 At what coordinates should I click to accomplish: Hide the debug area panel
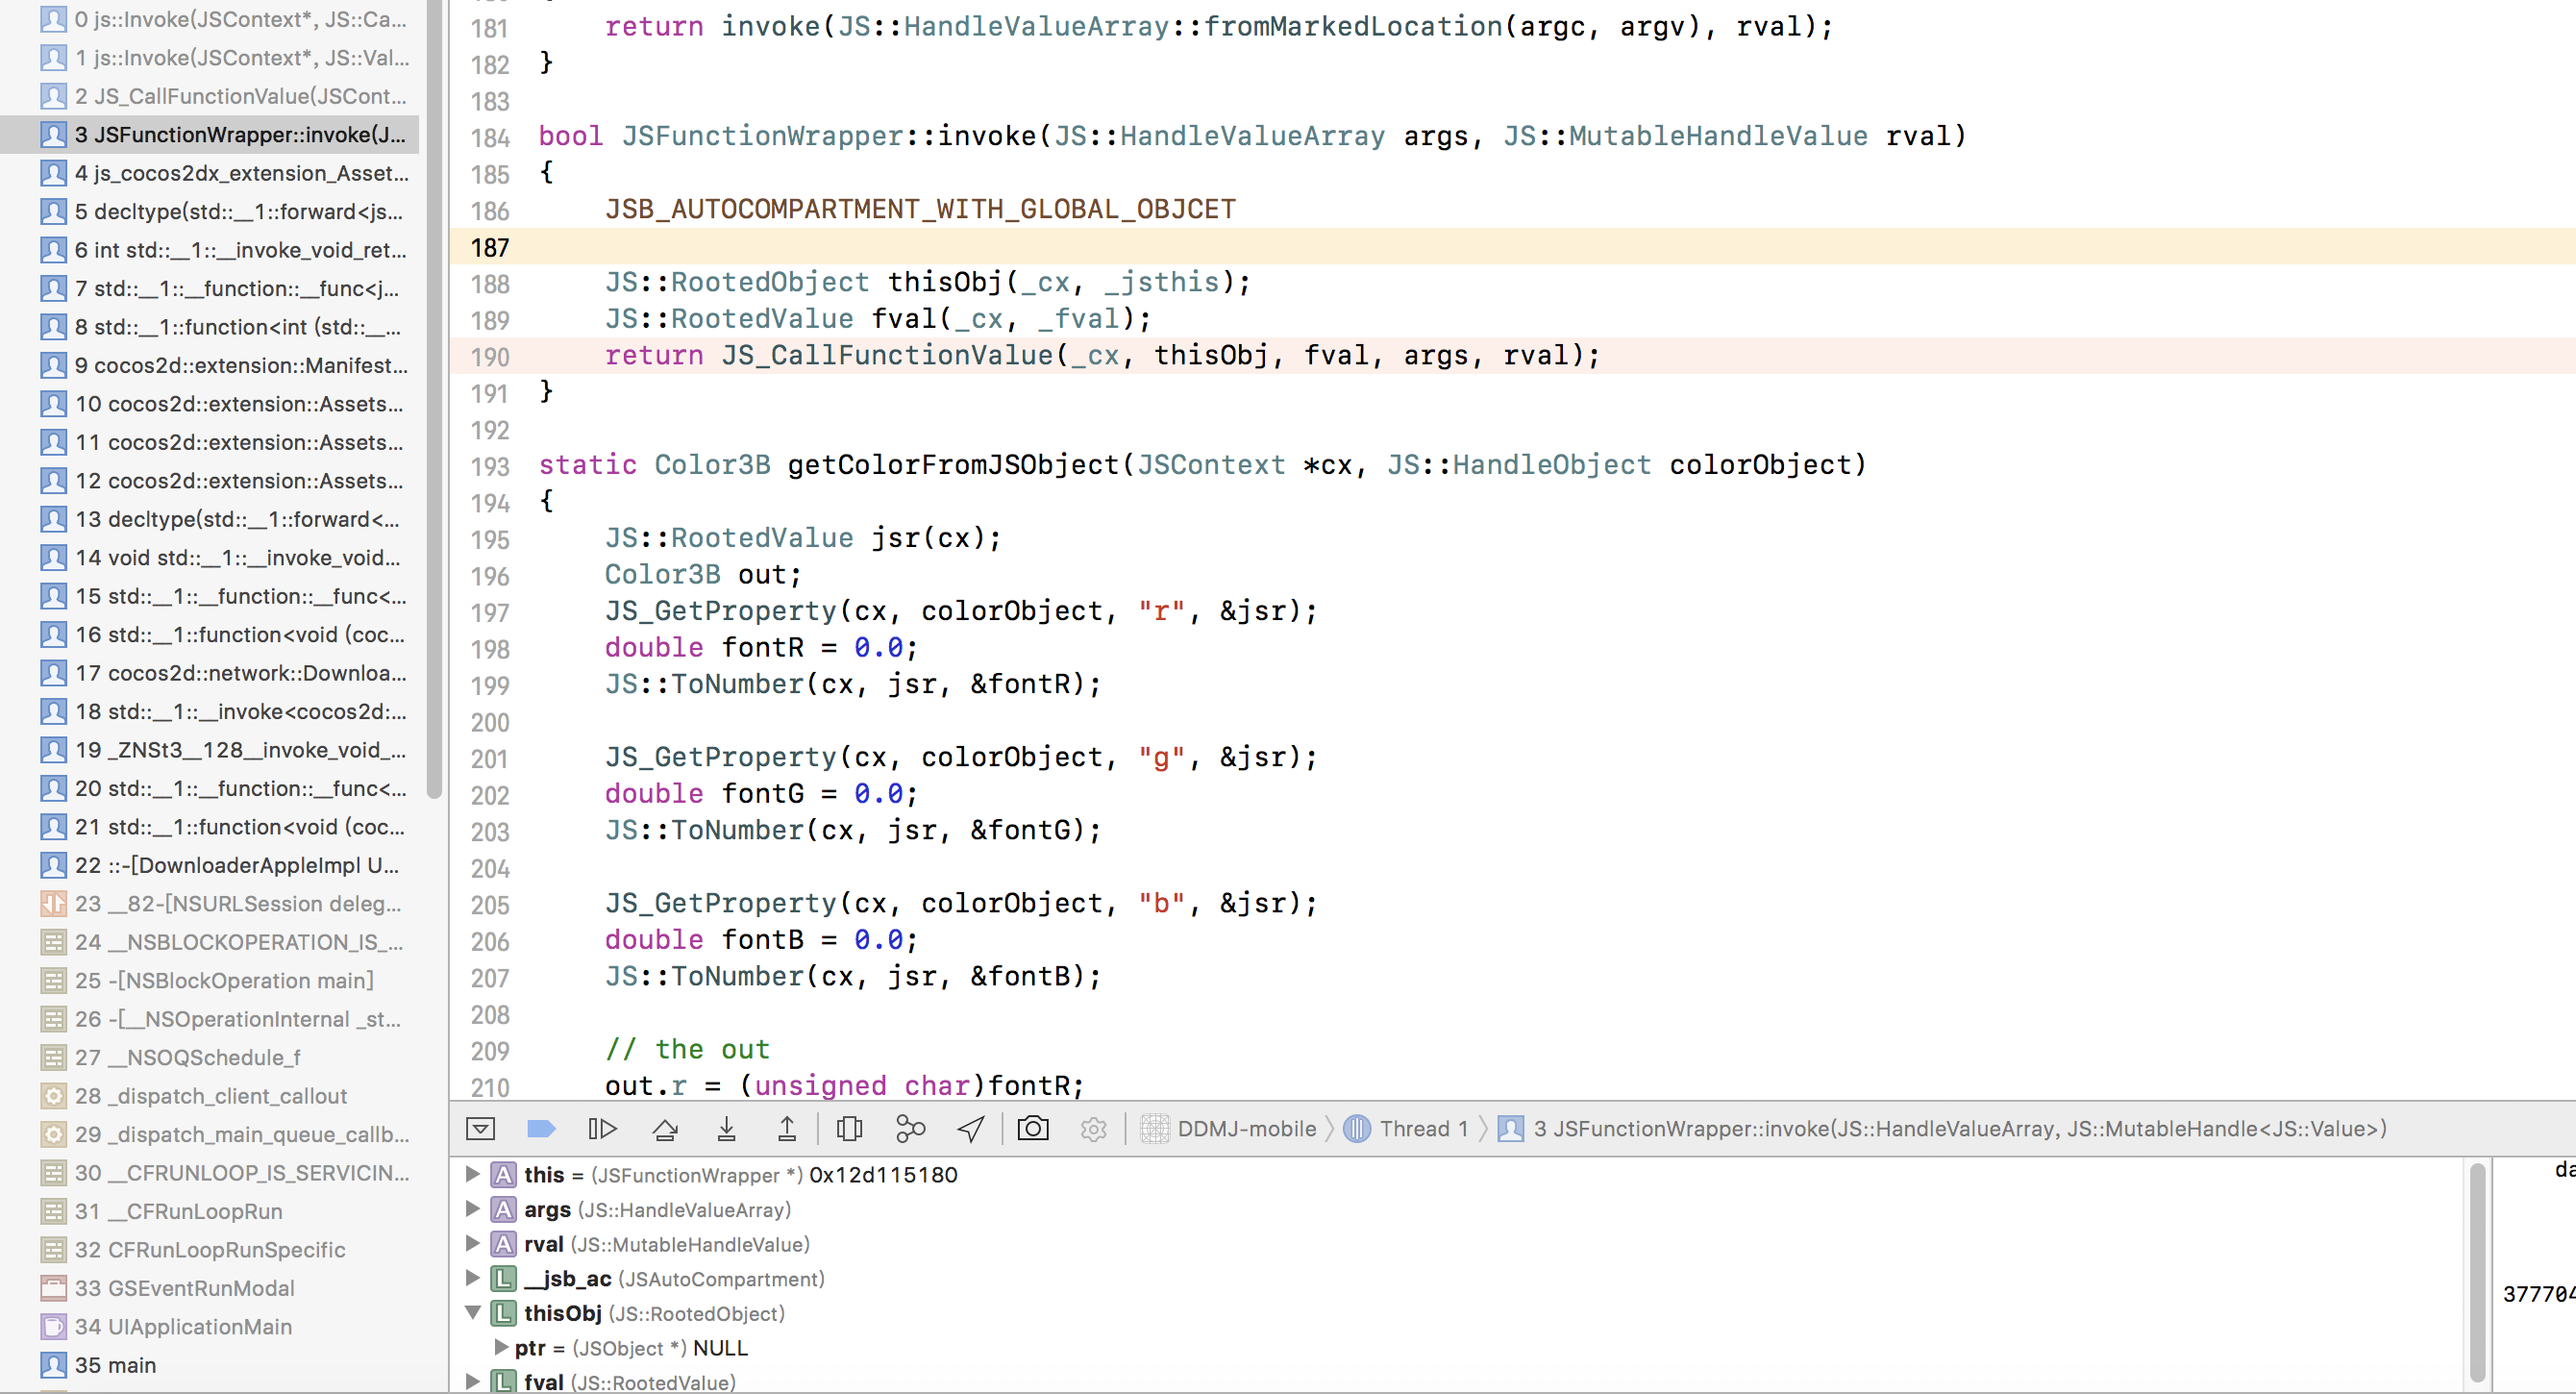[x=481, y=1129]
